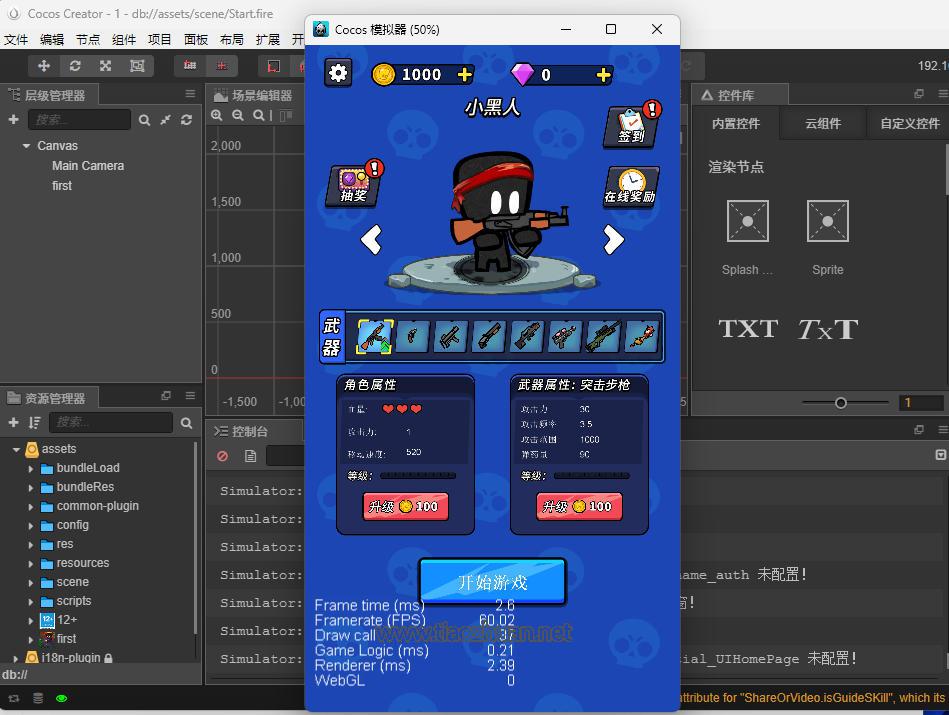This screenshot has height=715, width=949.
Task: Open game settings gear in simulator
Action: [338, 73]
